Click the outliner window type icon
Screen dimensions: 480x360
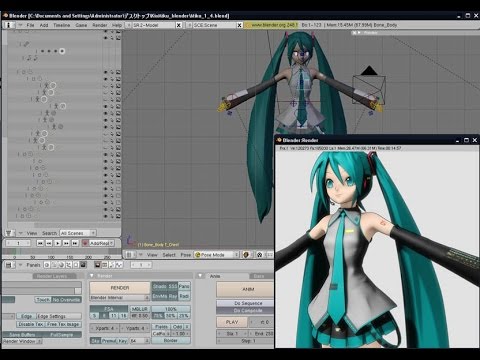pos(9,233)
